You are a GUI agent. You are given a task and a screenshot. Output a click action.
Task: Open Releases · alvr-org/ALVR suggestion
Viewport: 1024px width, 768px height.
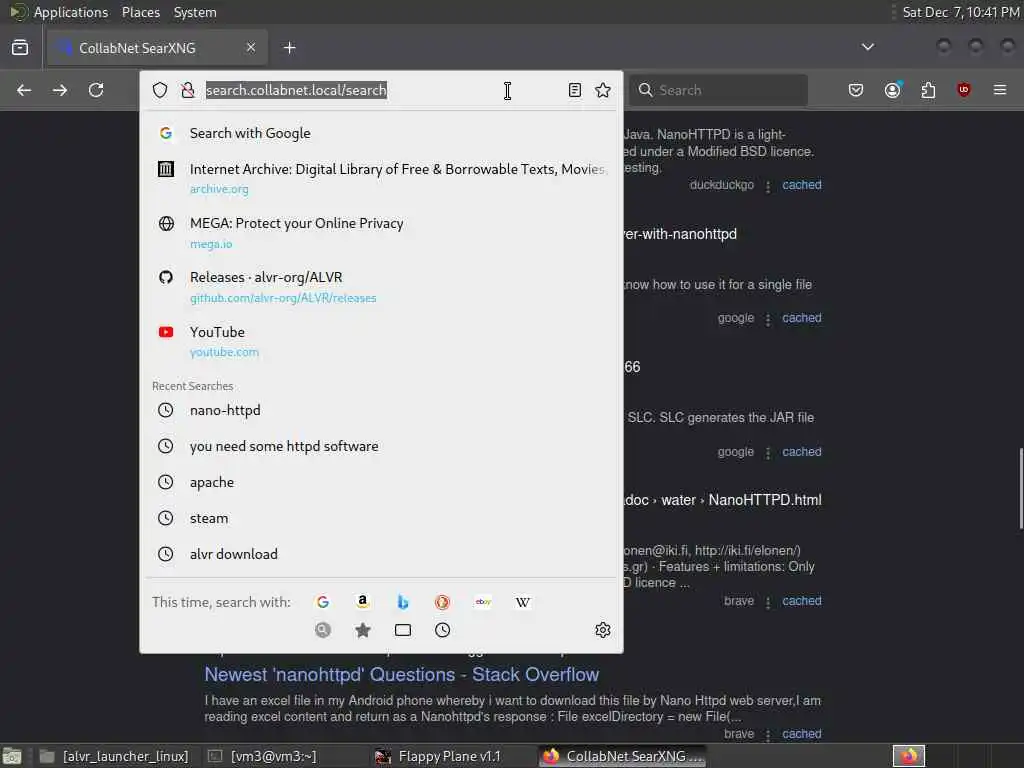pyautogui.click(x=381, y=287)
